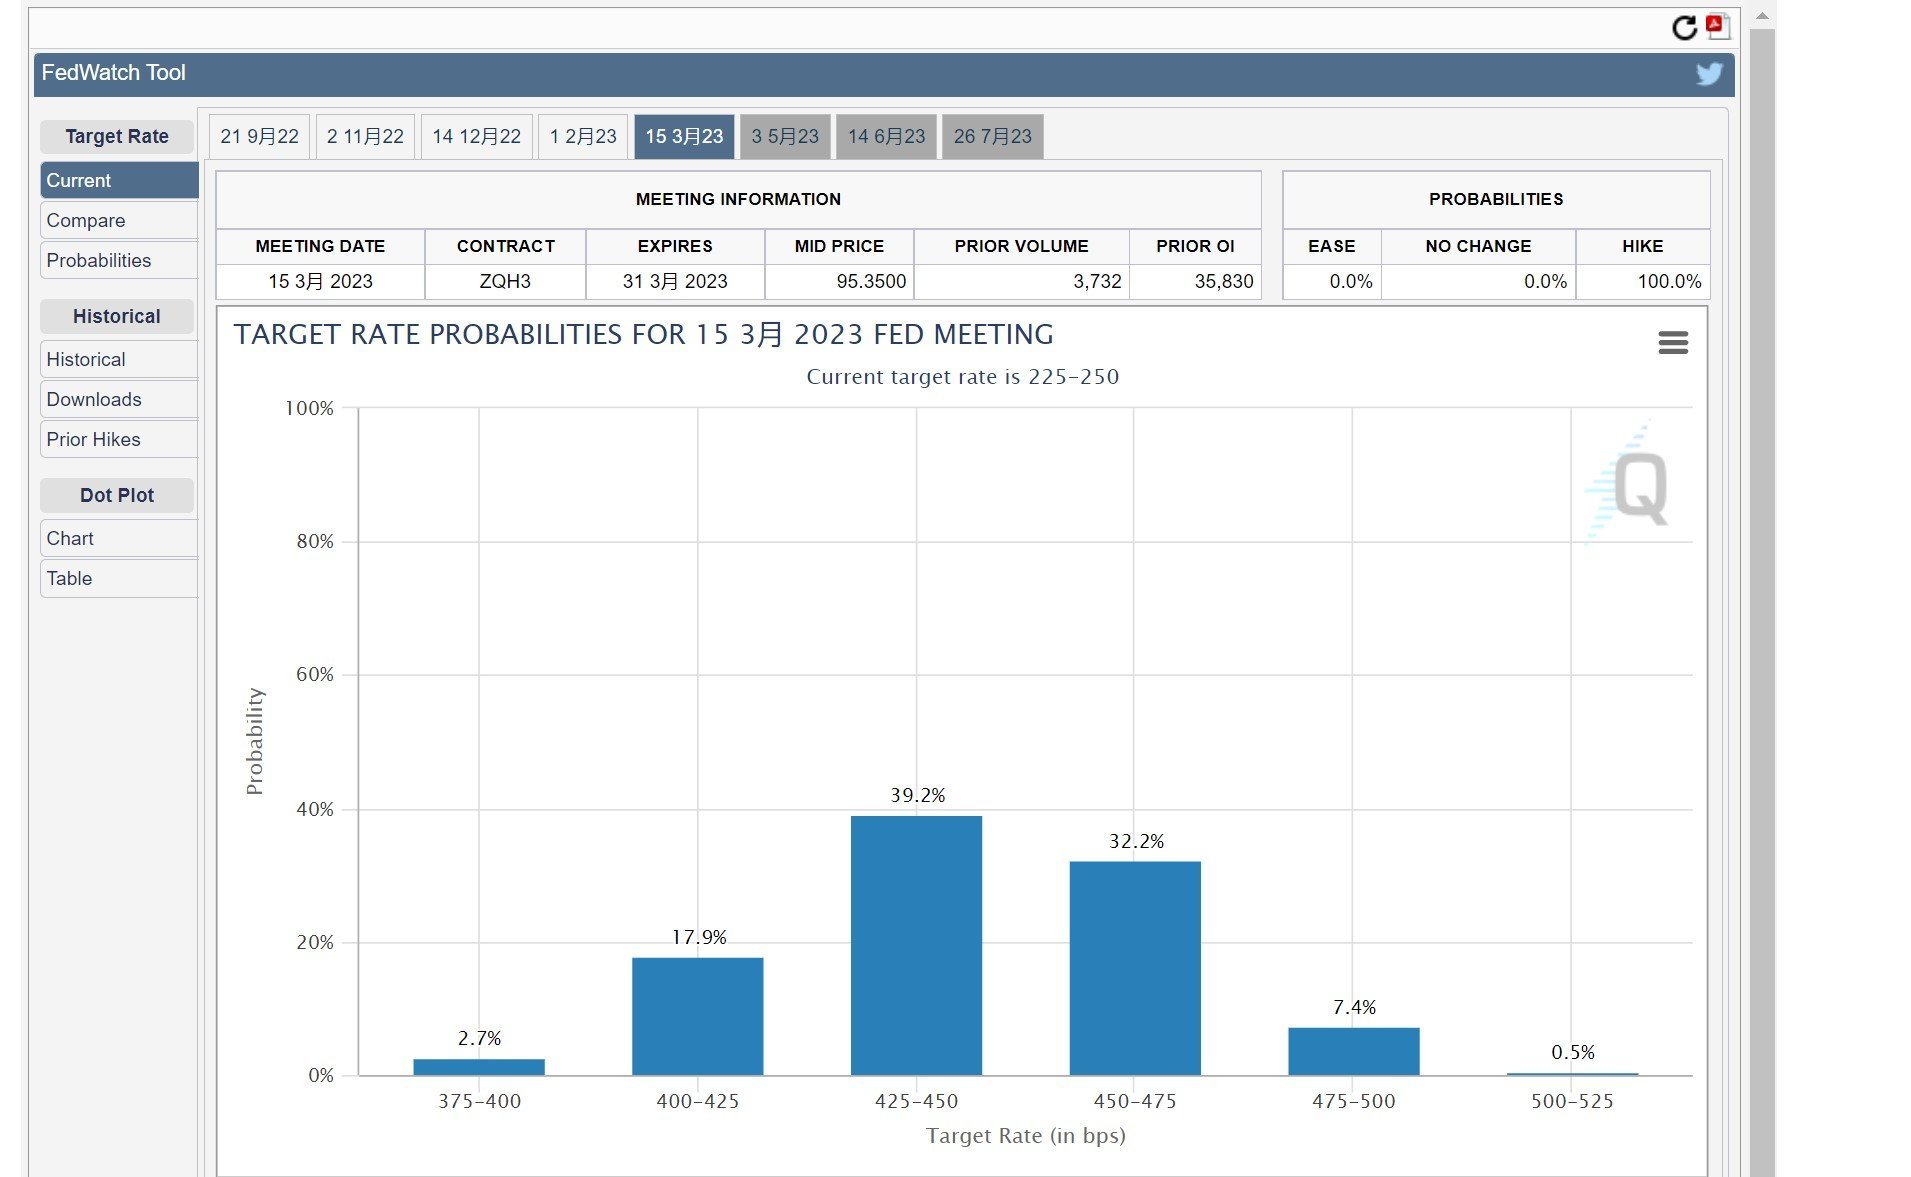1911x1177 pixels.
Task: Click the 'Target Rate (in bps)' axis label
Action: 1026,1136
